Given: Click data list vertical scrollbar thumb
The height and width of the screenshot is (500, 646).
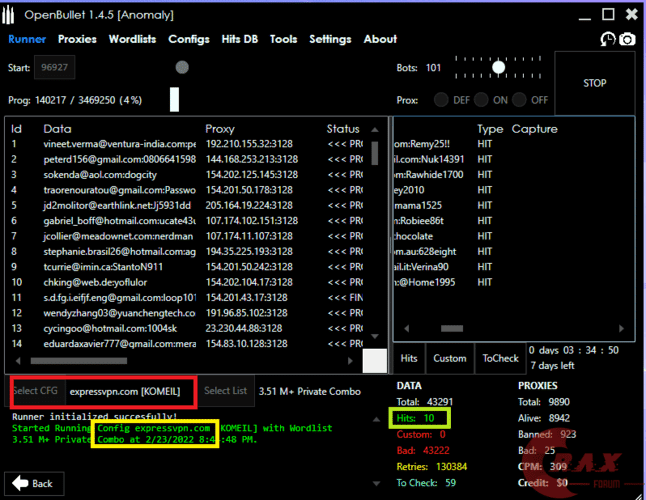Looking at the screenshot, I should click(374, 153).
